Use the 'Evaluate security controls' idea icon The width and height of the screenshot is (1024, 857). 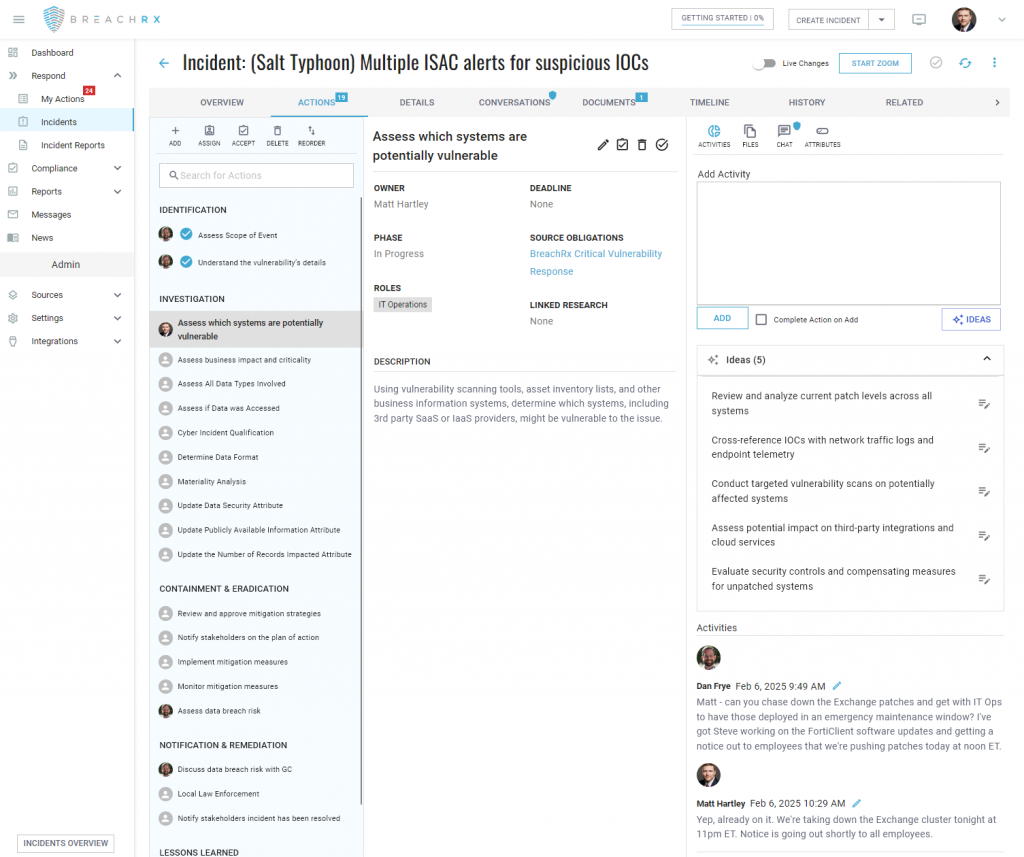[984, 579]
